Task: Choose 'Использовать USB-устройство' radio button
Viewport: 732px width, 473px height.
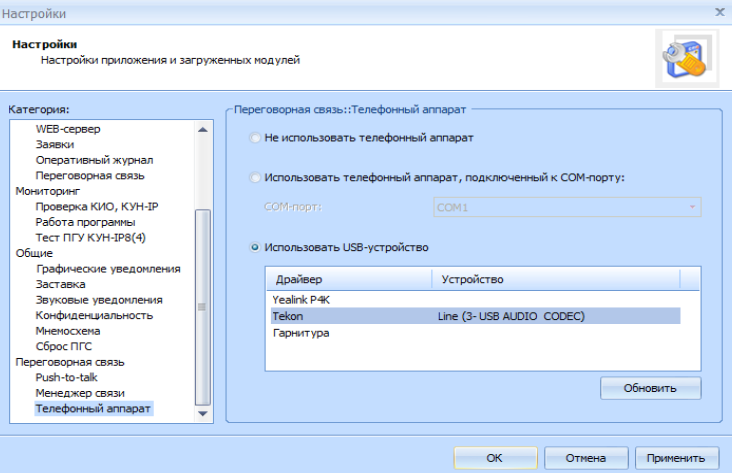Action: tap(255, 247)
